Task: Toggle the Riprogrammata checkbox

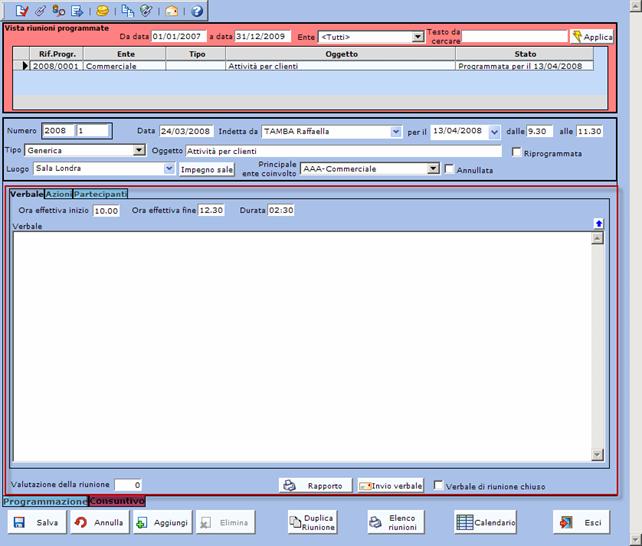Action: (516, 152)
